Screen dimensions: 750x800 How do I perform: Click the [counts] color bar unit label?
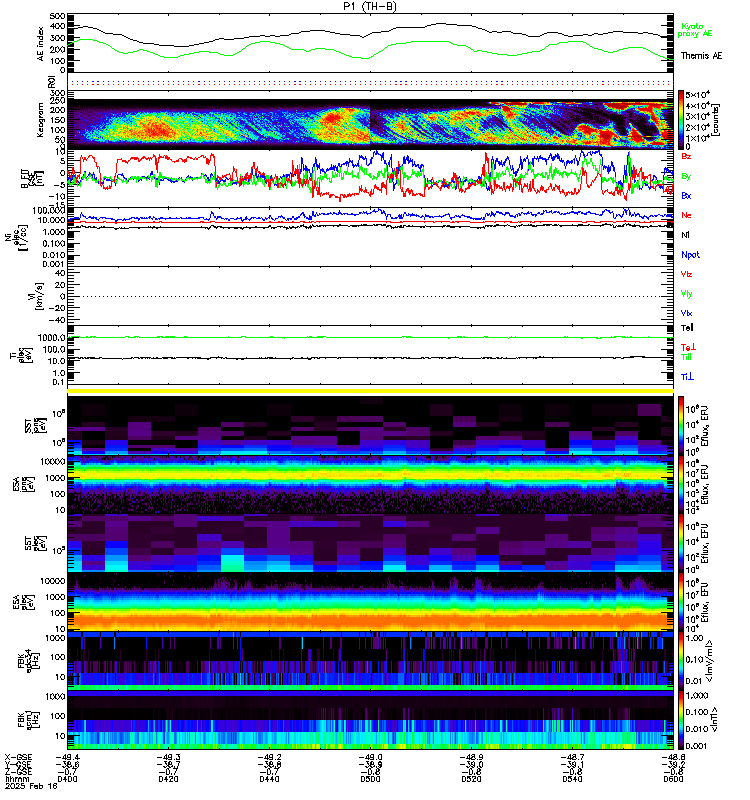[x=716, y=119]
